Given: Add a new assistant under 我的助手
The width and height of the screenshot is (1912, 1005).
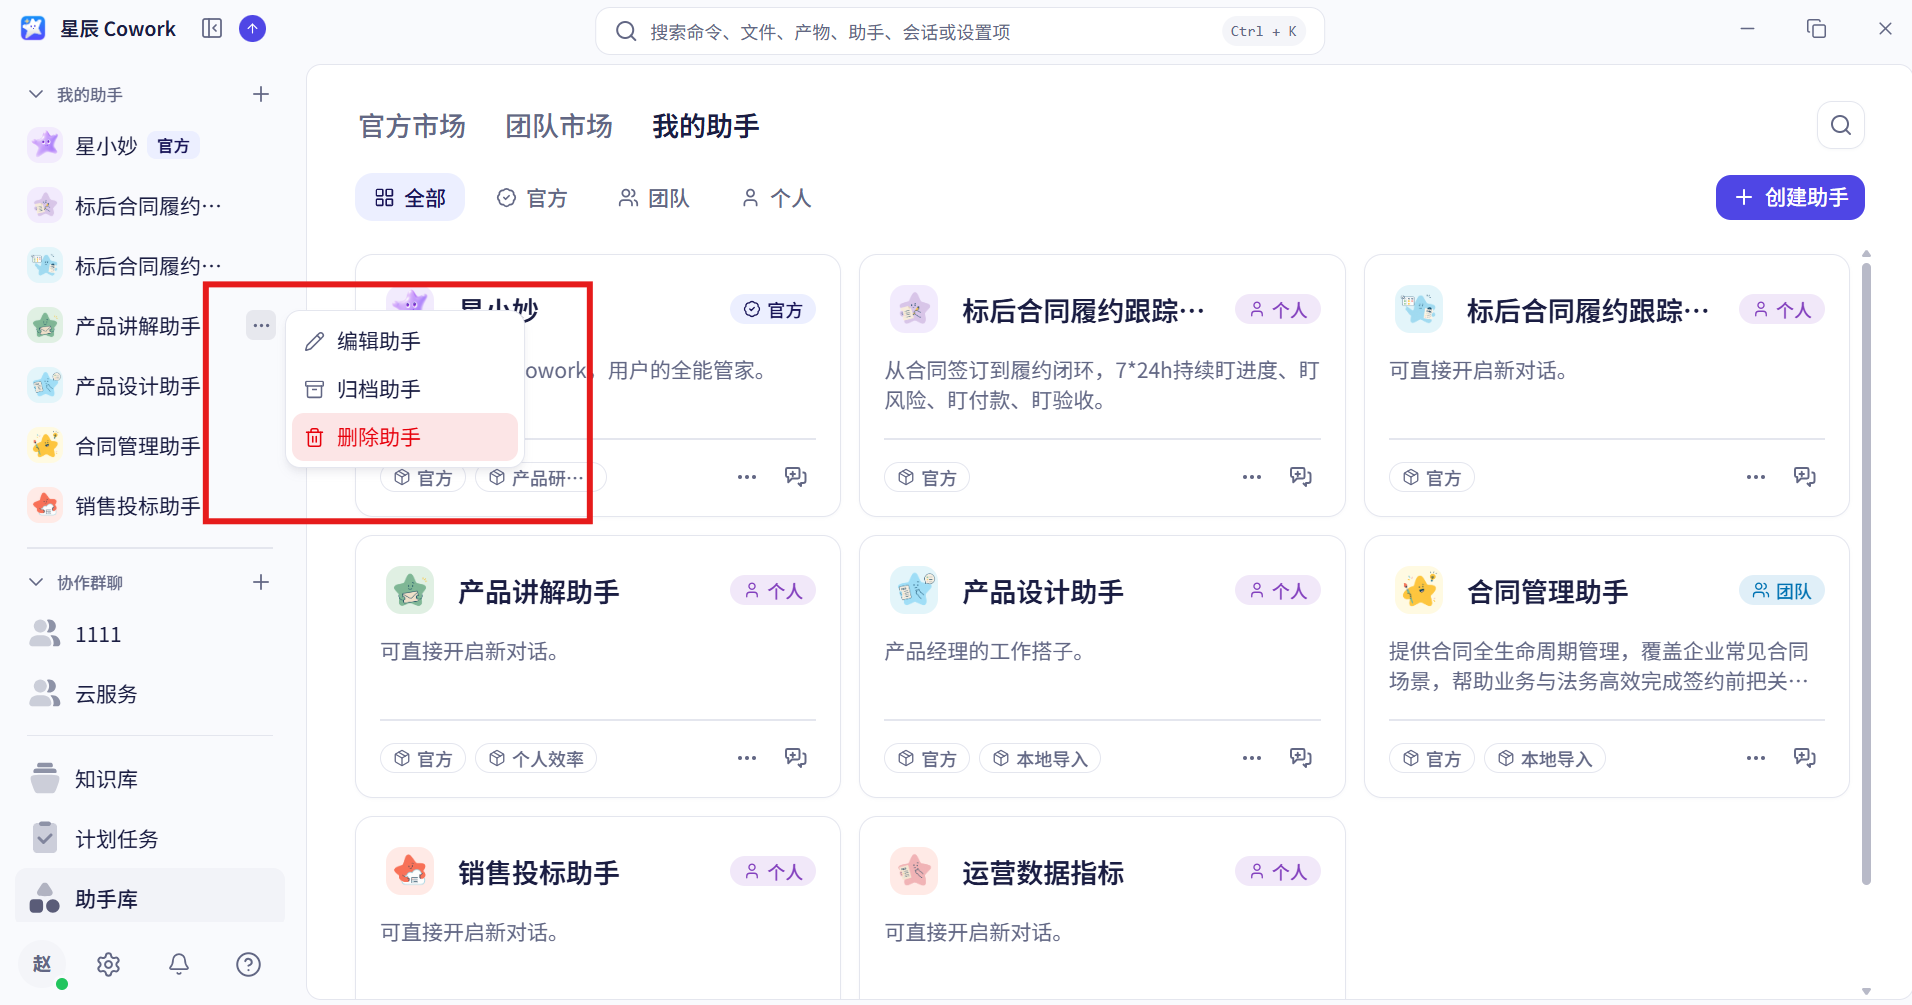Looking at the screenshot, I should (261, 94).
